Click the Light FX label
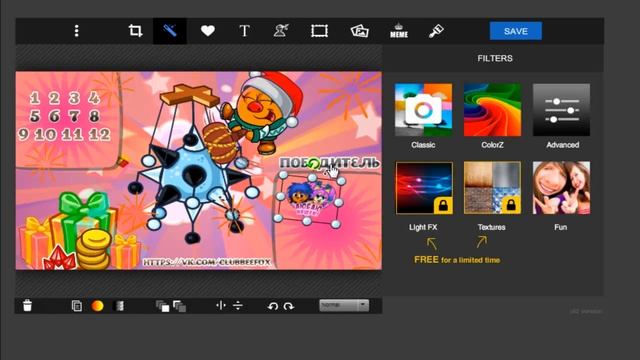This screenshot has height=360, width=640. coord(423,227)
